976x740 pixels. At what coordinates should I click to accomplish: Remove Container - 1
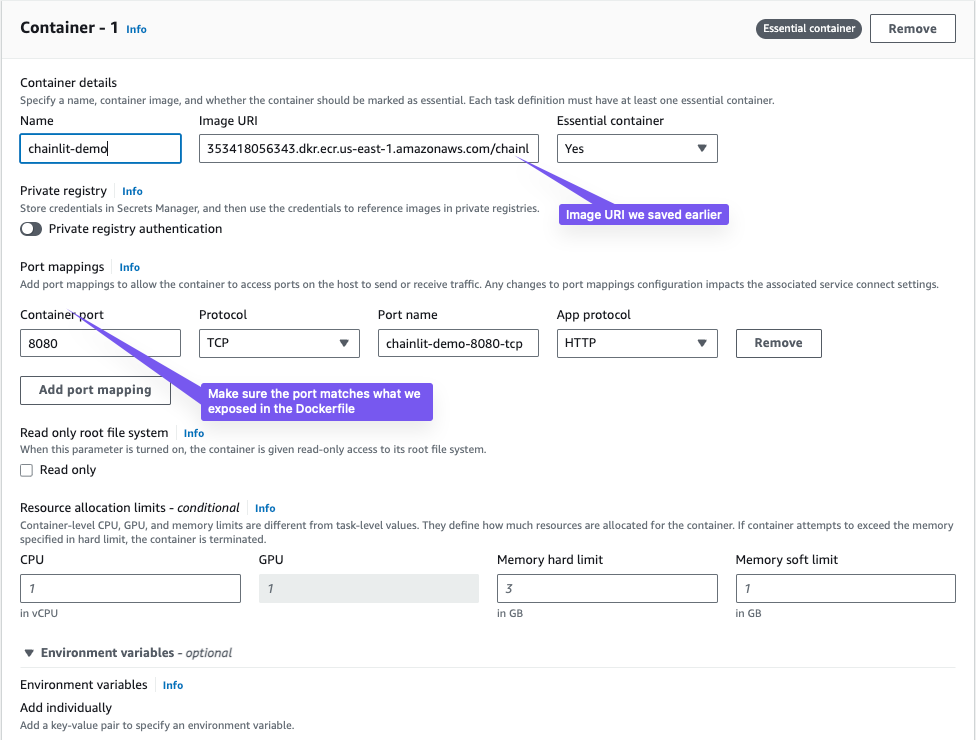click(x=912, y=28)
